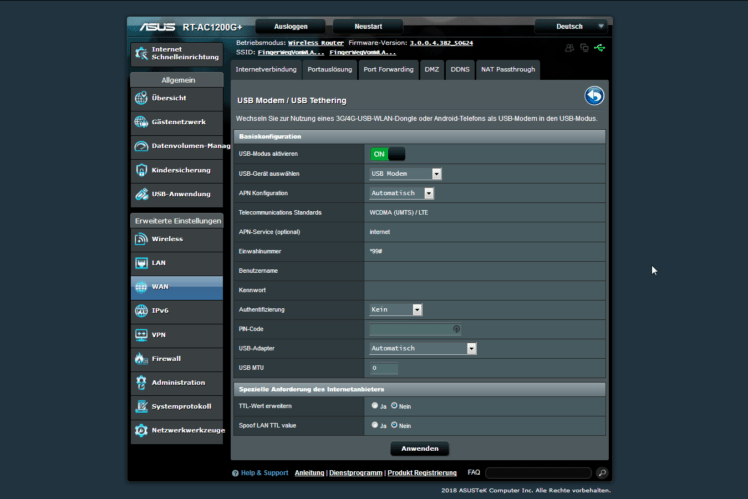Toggle PIN-Code visibility eye icon
Image resolution: width=748 pixels, height=499 pixels.
click(456, 329)
